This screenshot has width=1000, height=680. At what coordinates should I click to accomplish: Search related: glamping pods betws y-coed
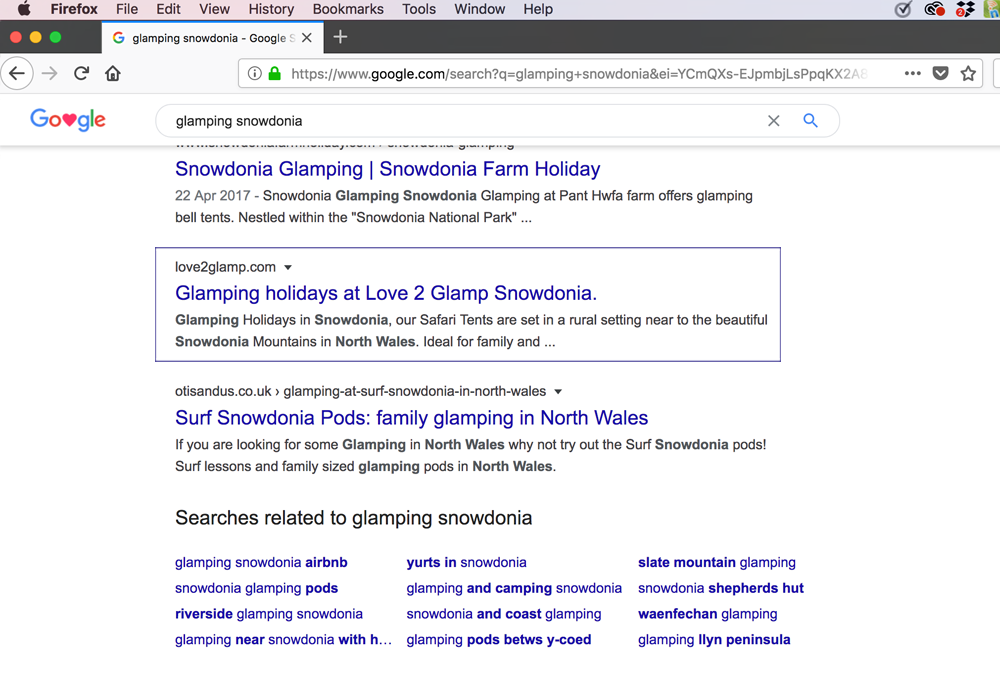point(499,639)
